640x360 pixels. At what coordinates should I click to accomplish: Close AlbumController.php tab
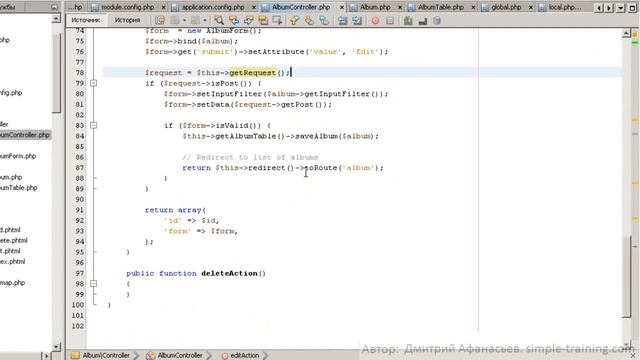pos(342,7)
